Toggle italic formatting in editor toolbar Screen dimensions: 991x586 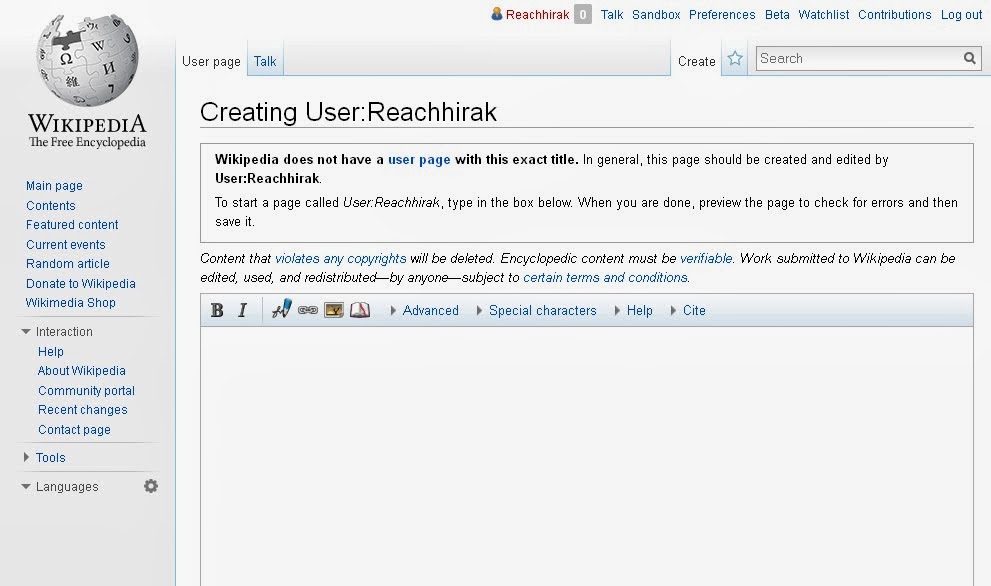coord(242,310)
